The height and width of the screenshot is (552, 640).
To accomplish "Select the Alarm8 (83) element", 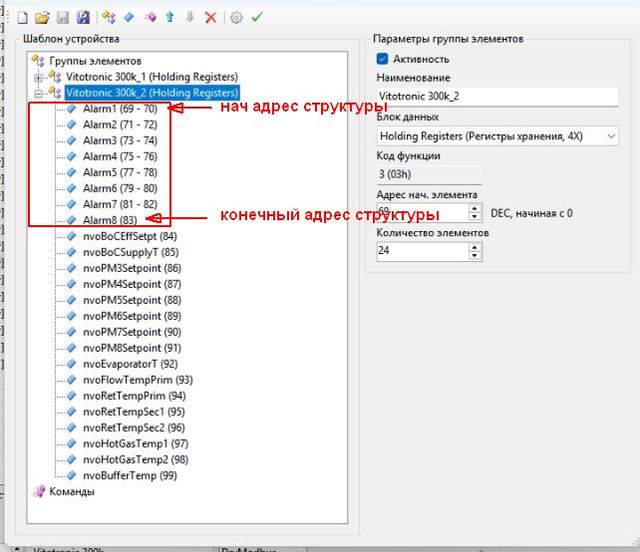I will (110, 220).
